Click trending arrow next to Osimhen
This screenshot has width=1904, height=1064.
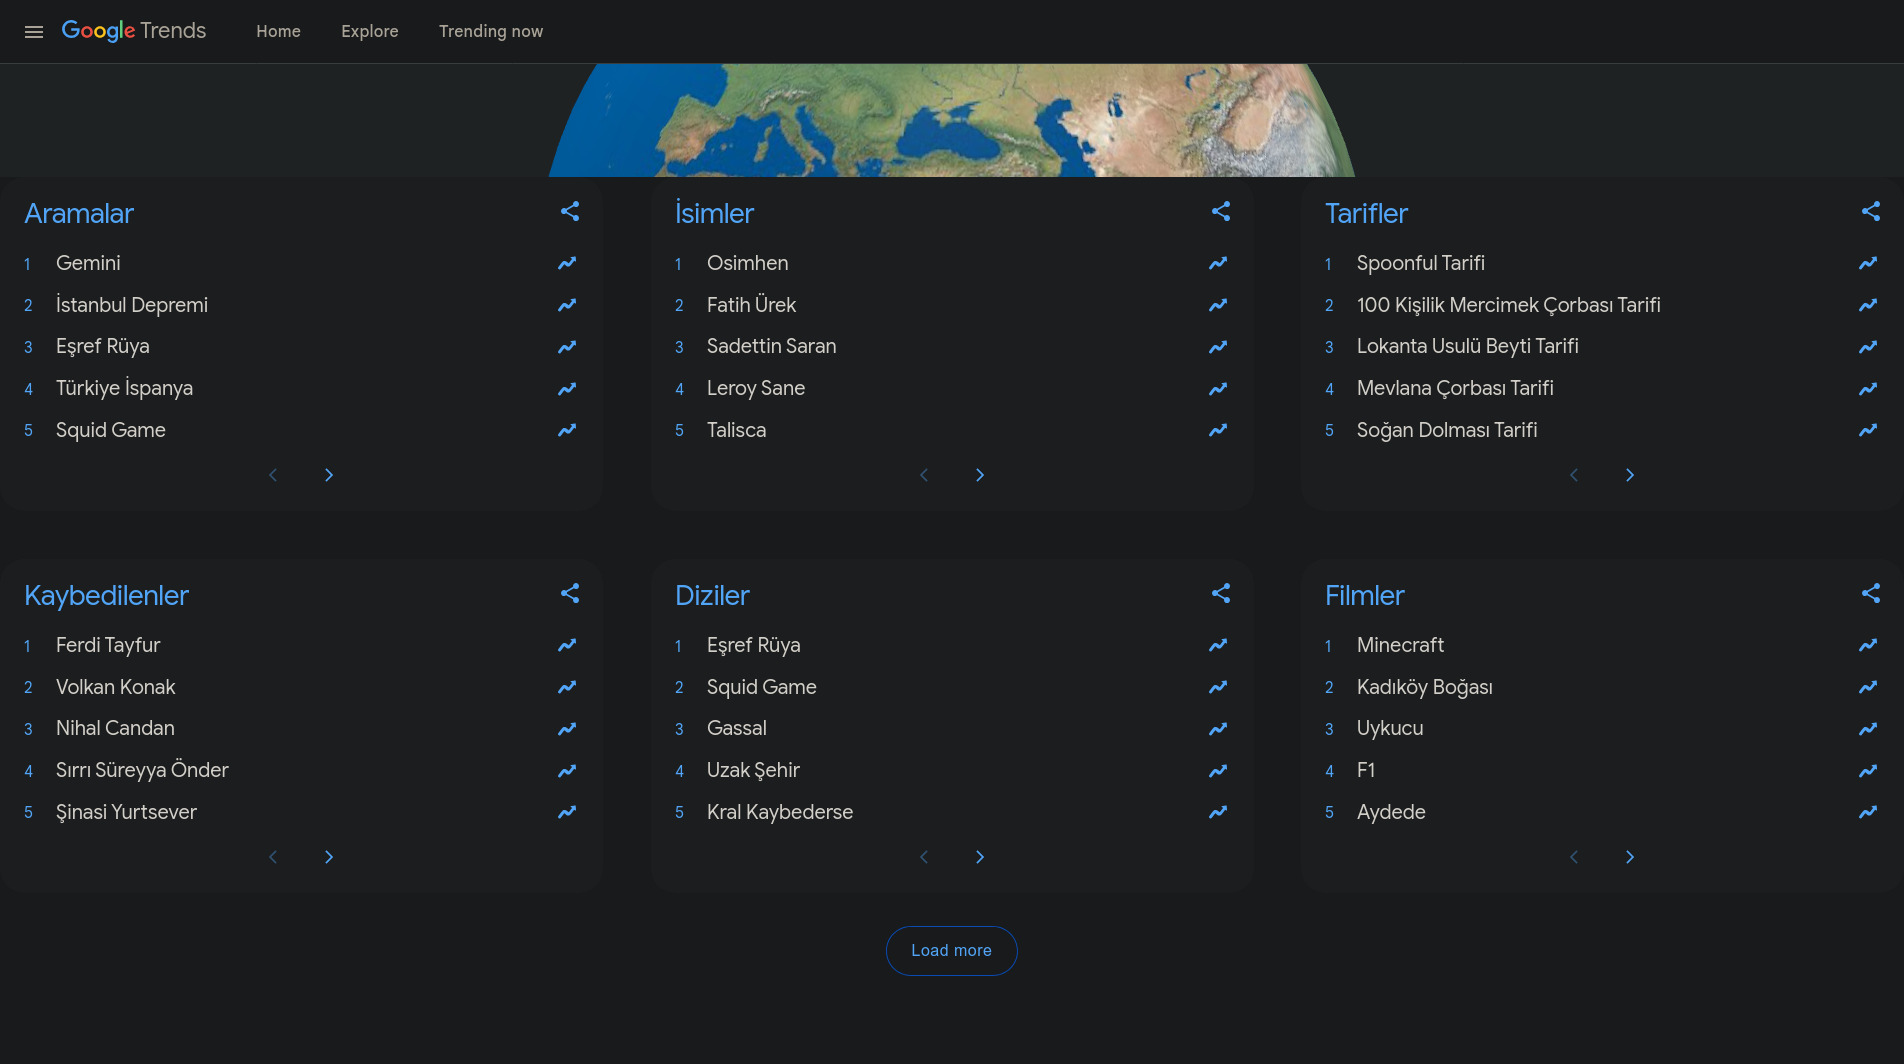pyautogui.click(x=1217, y=263)
